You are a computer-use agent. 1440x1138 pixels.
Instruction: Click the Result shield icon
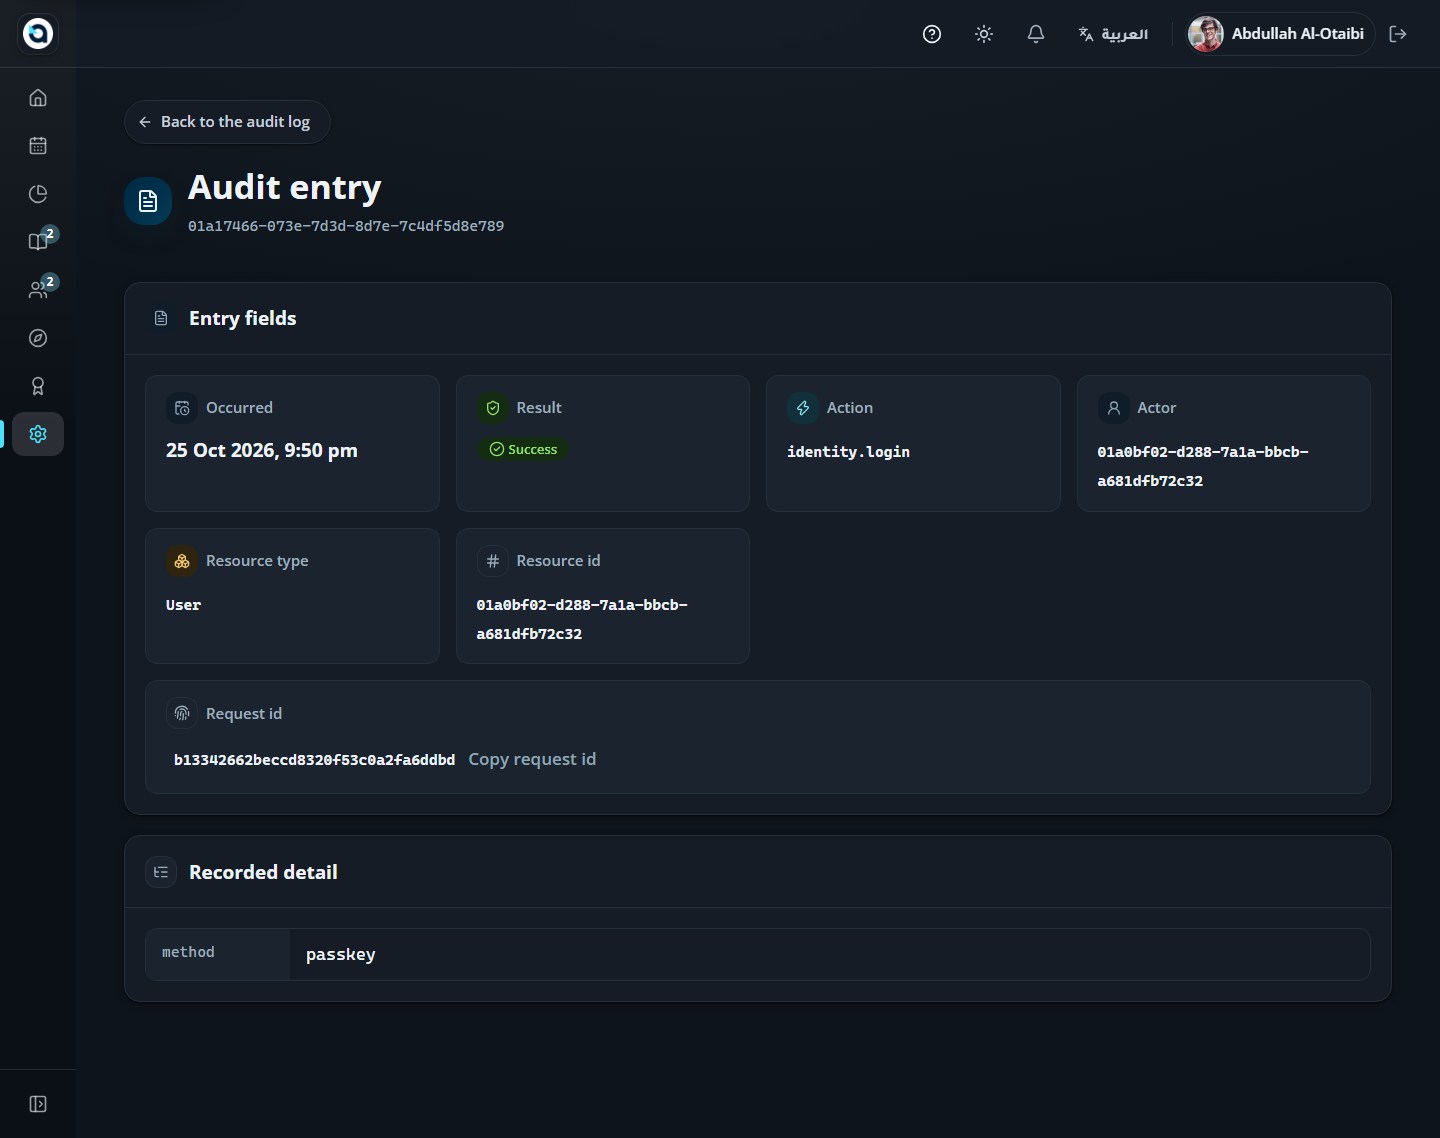click(x=493, y=408)
